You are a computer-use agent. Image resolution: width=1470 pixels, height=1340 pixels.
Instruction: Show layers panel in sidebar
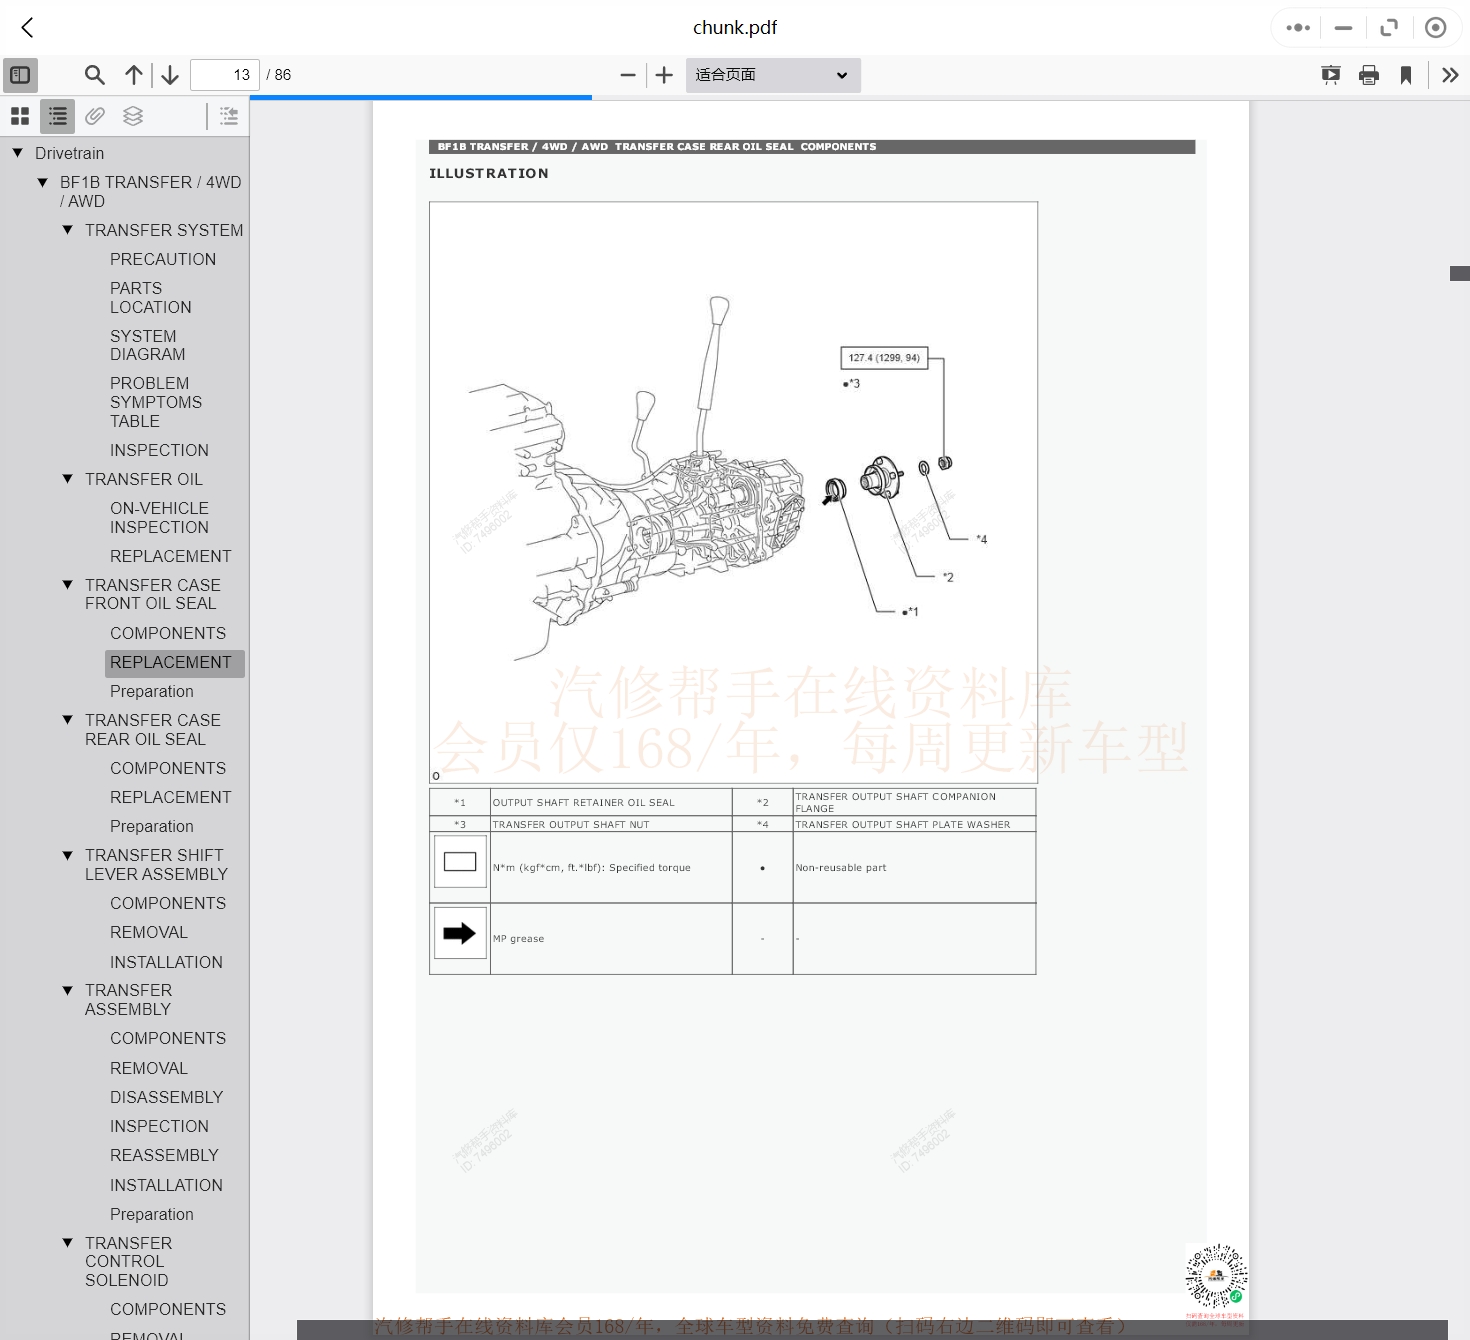[133, 116]
